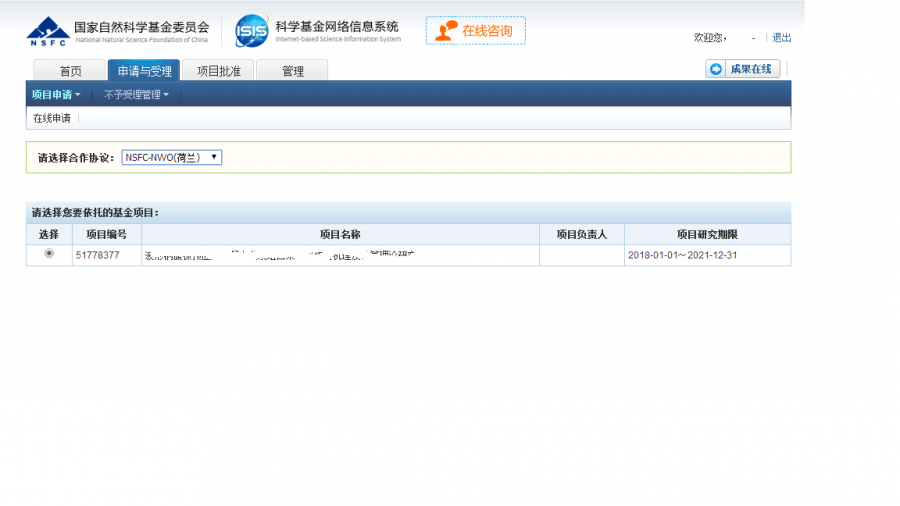Click the NSFC mountain logo

click(48, 31)
